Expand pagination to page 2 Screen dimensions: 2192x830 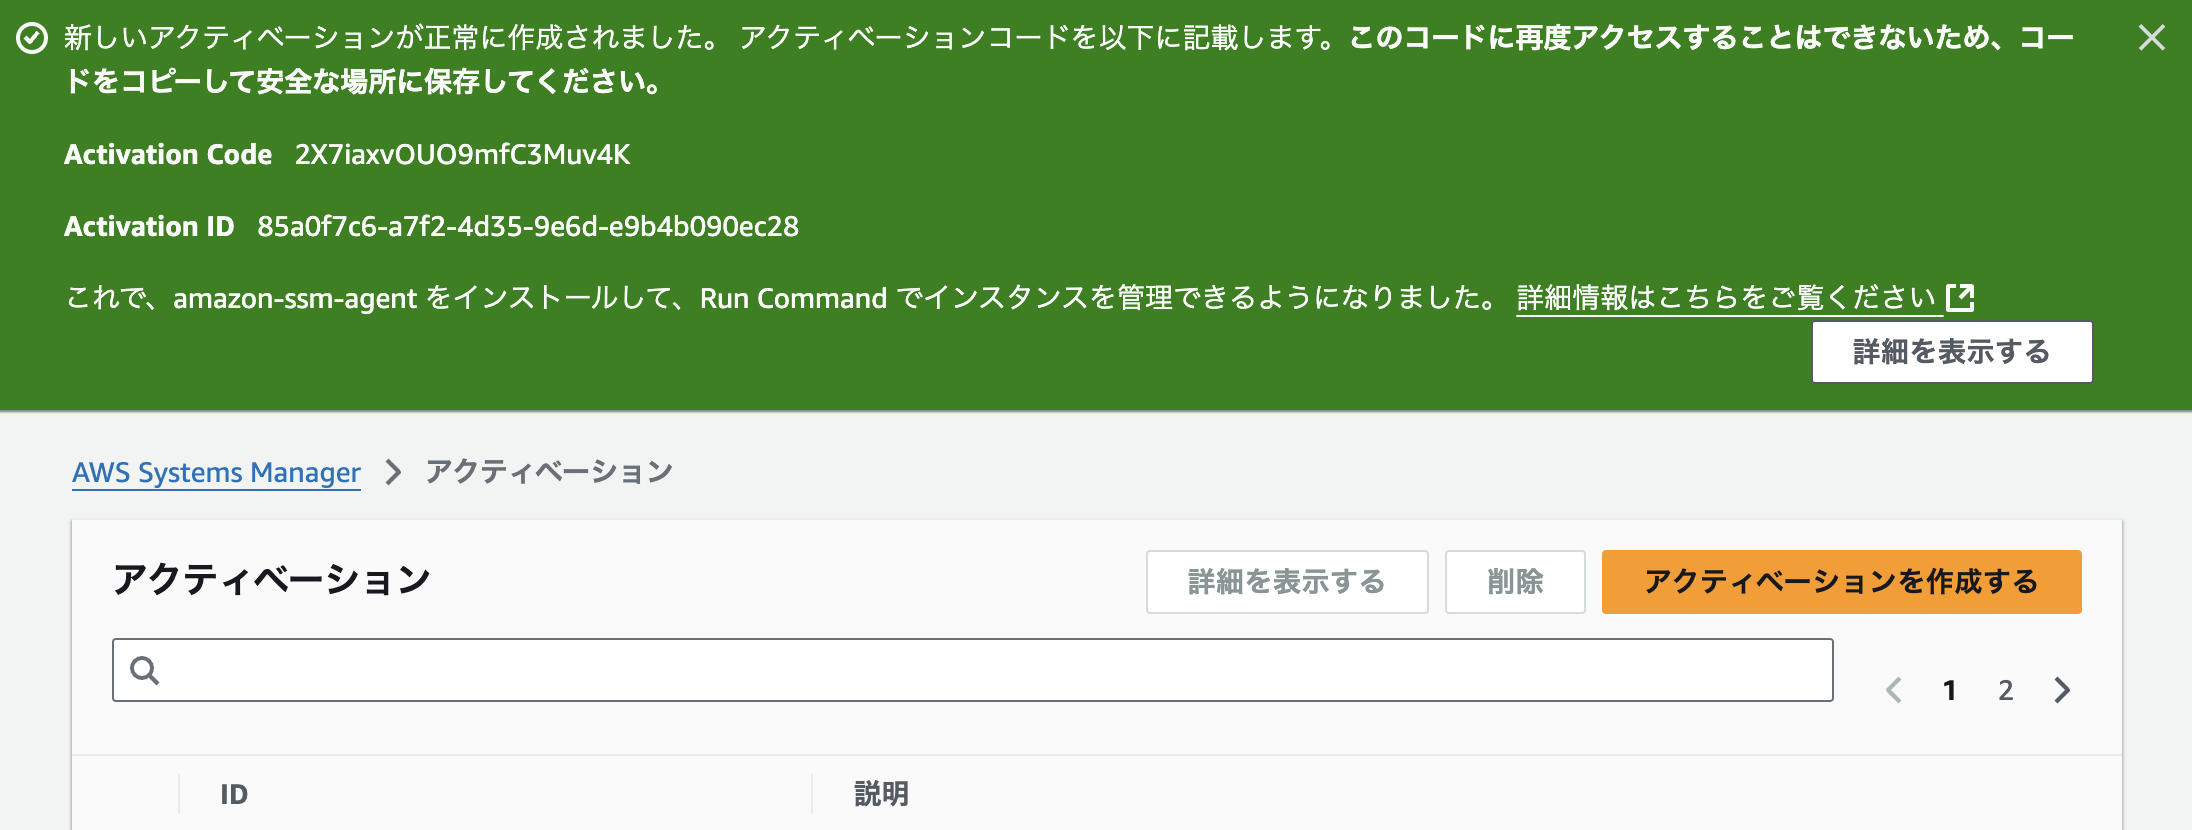pyautogui.click(x=2004, y=689)
